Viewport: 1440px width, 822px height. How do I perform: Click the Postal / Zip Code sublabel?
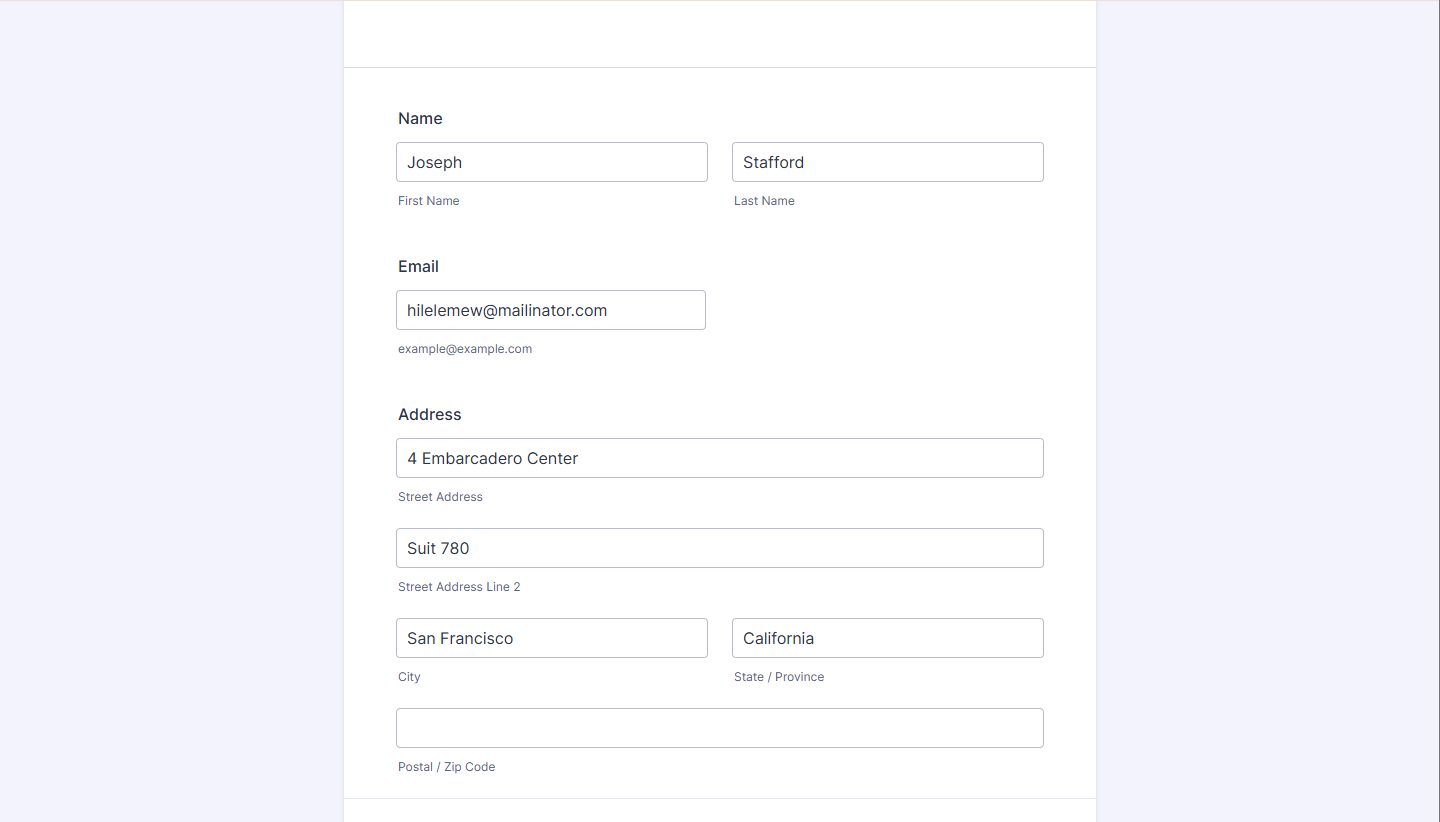[446, 767]
